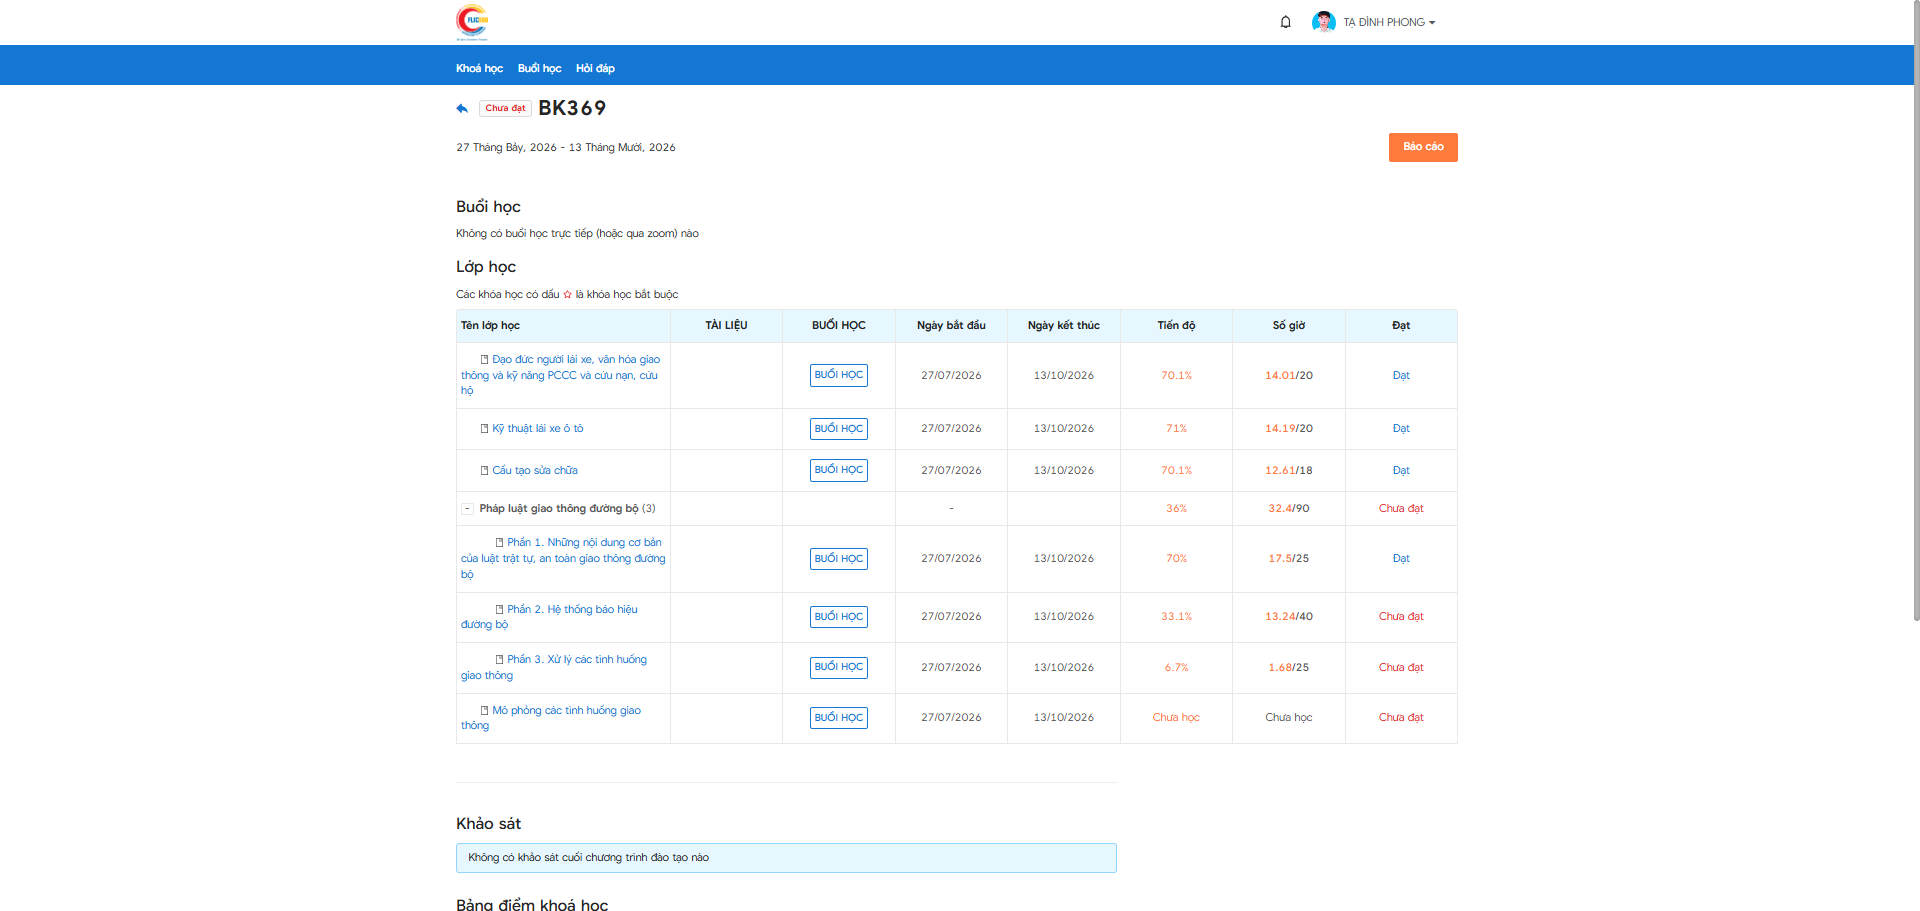Open Phần 3. Xử lý các tình huống link
This screenshot has width=1920, height=911.
coord(554,667)
